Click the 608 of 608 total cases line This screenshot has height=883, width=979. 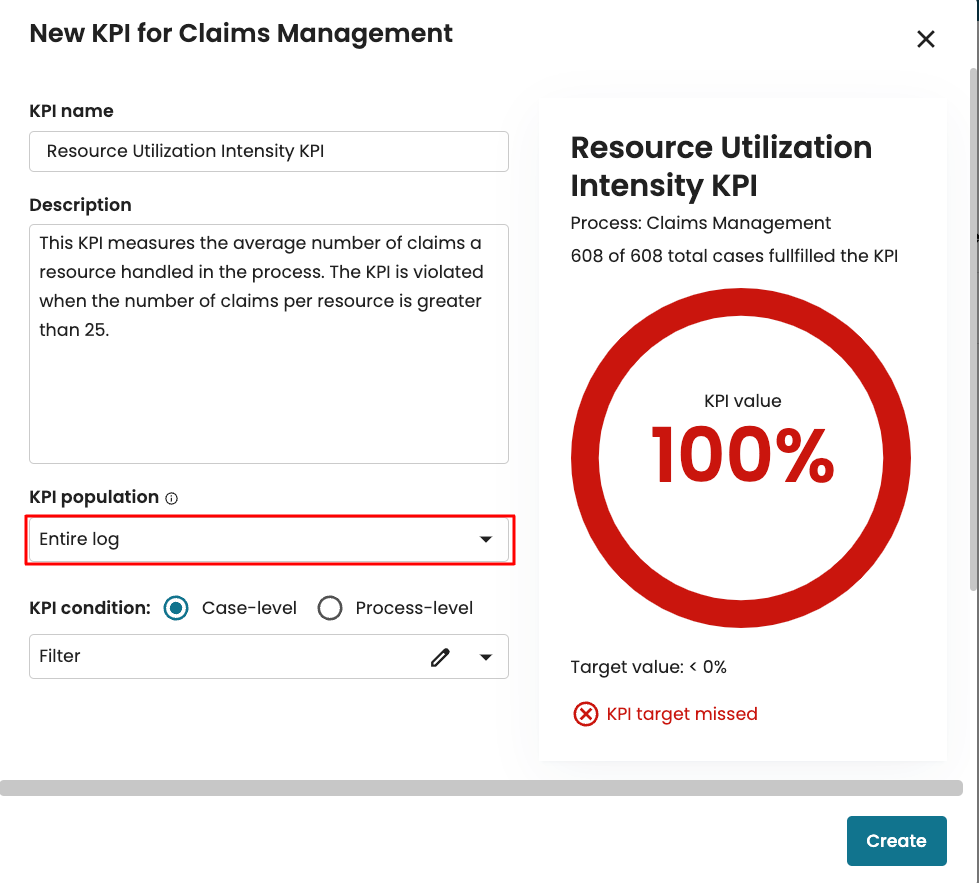pyautogui.click(x=734, y=256)
